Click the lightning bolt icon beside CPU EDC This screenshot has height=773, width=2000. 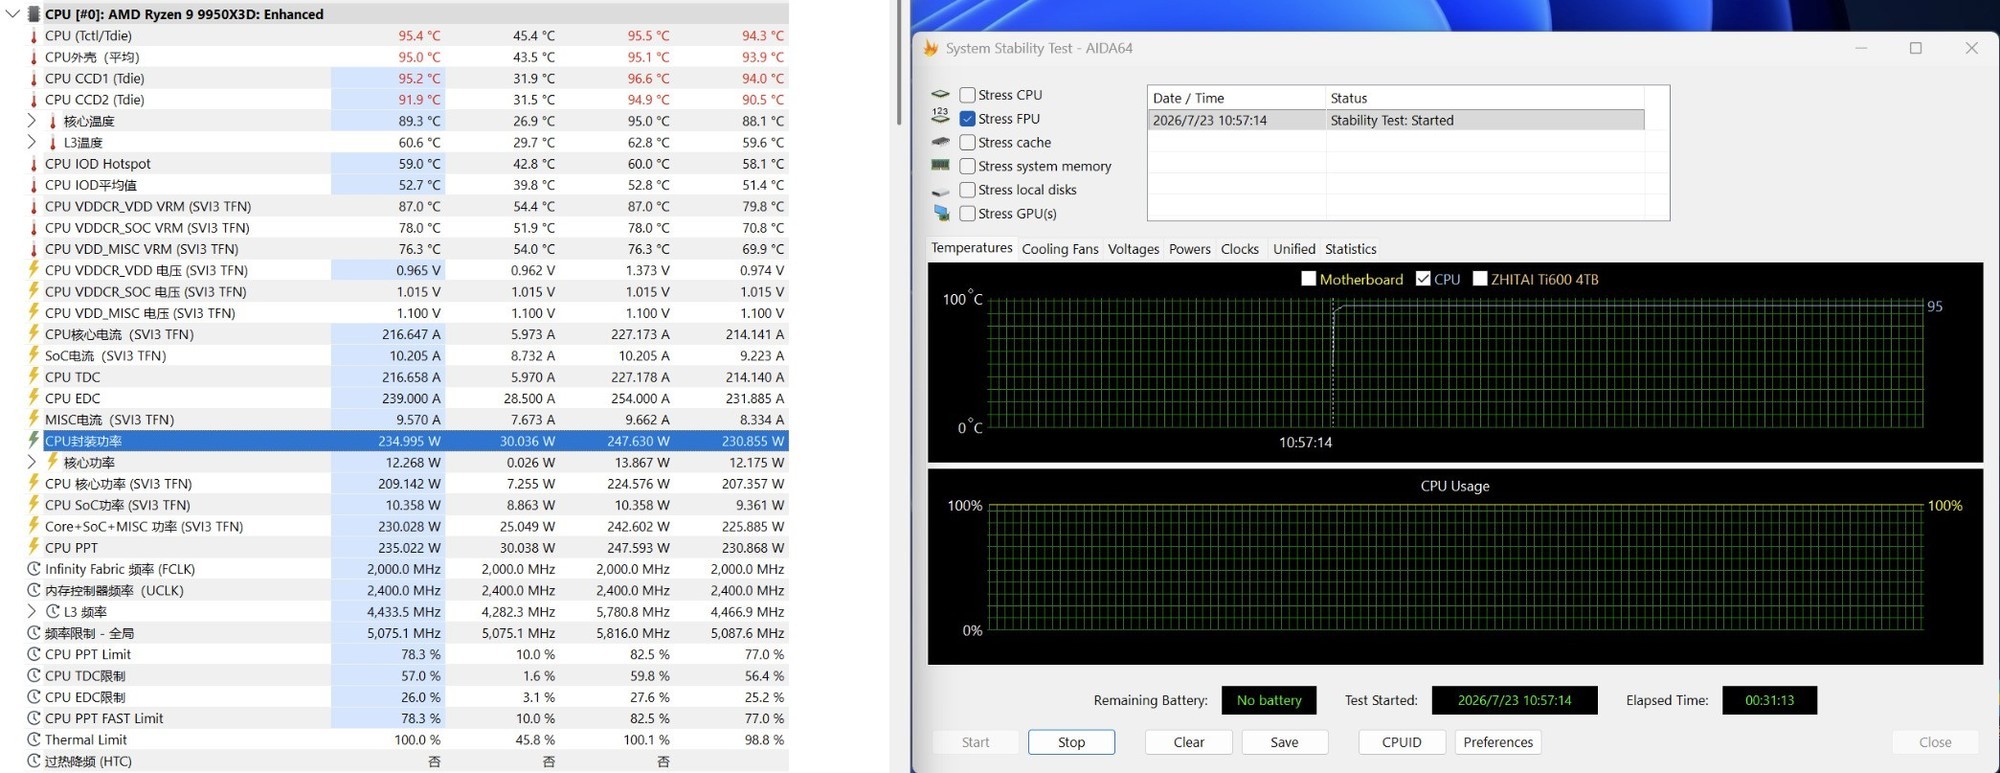33,398
